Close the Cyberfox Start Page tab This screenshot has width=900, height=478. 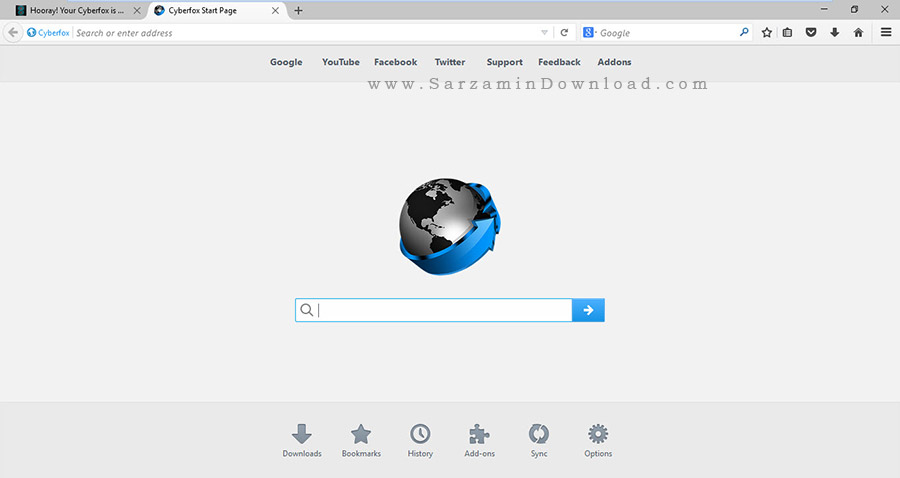click(x=275, y=10)
